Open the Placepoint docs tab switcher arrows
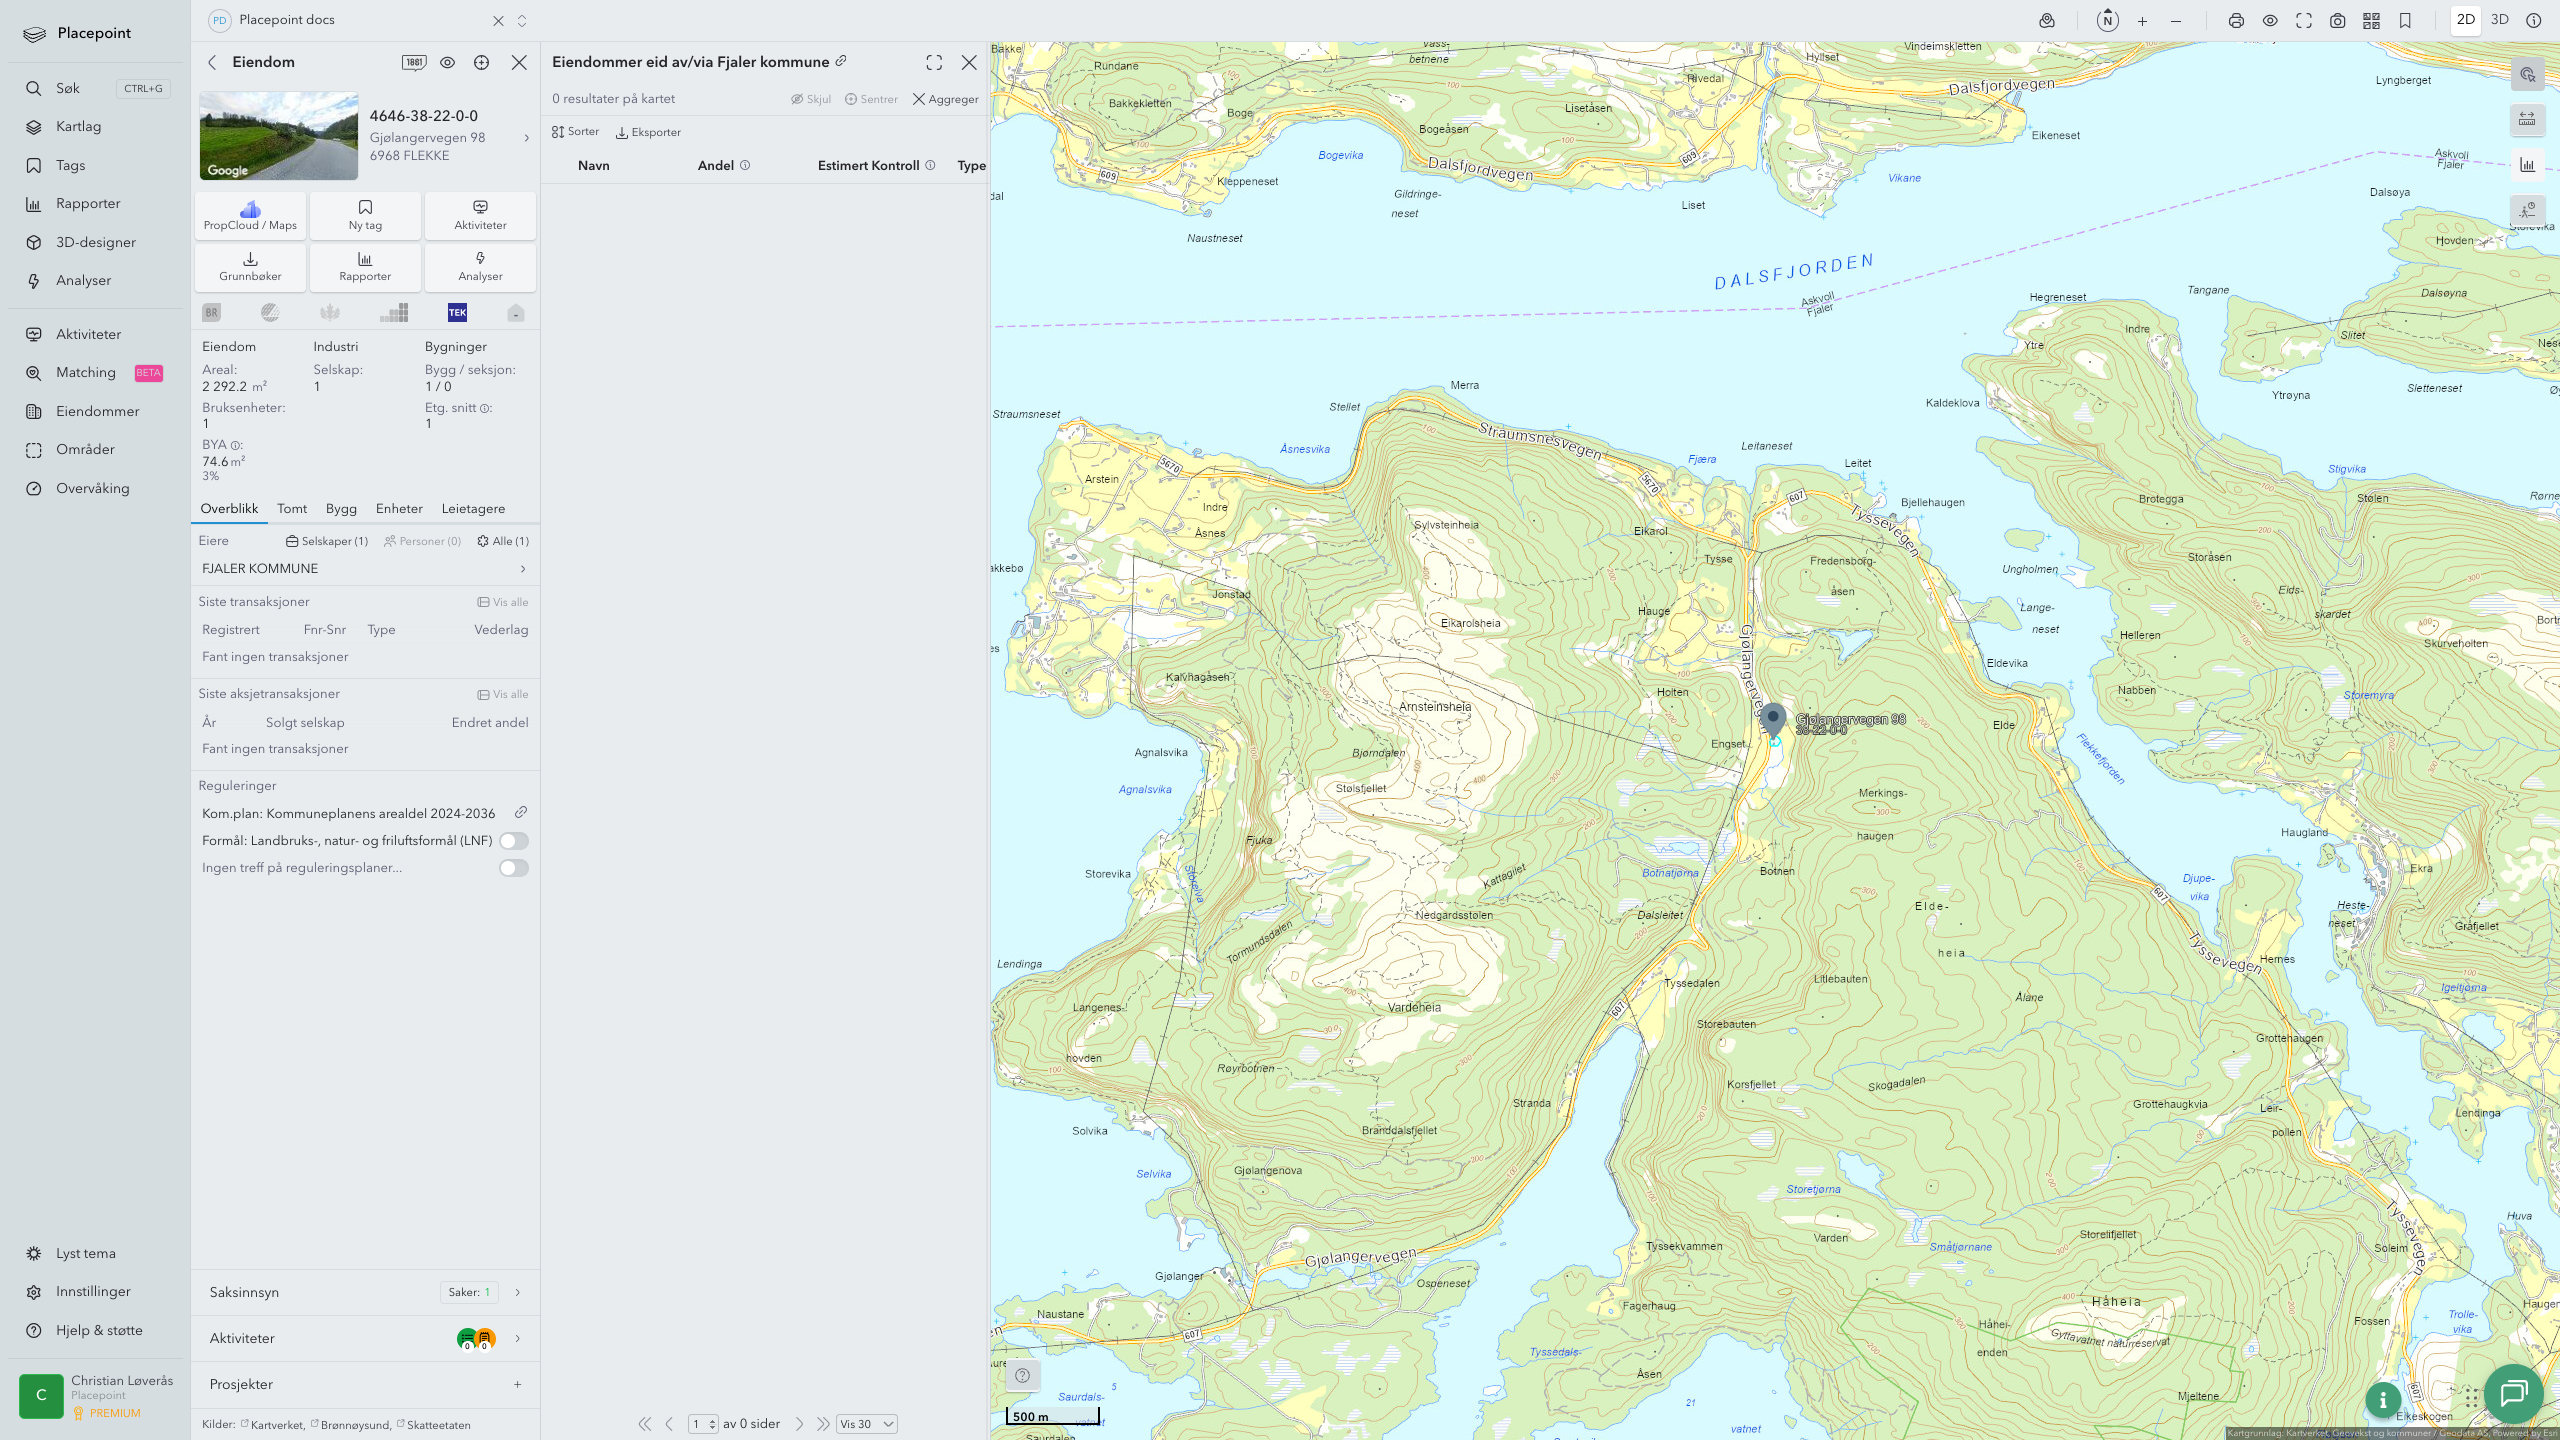This screenshot has width=2560, height=1440. [522, 21]
